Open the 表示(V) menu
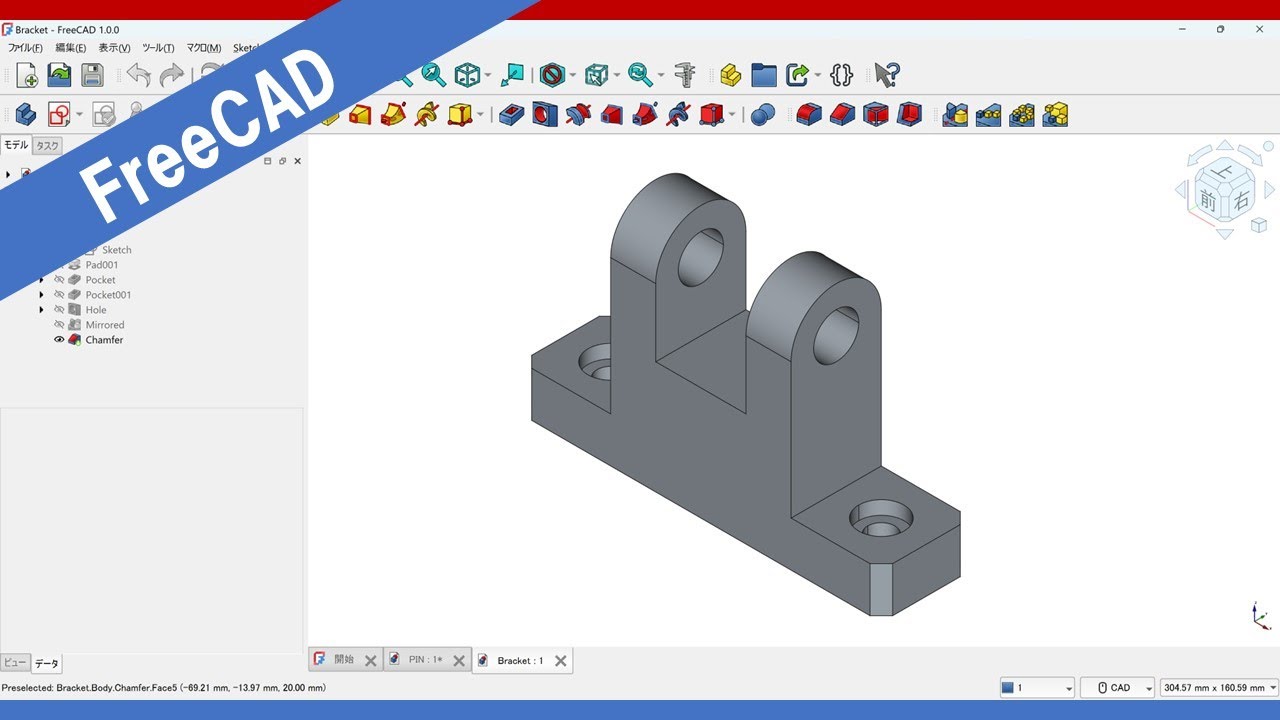Screen dimensions: 1280x720 click(114, 48)
